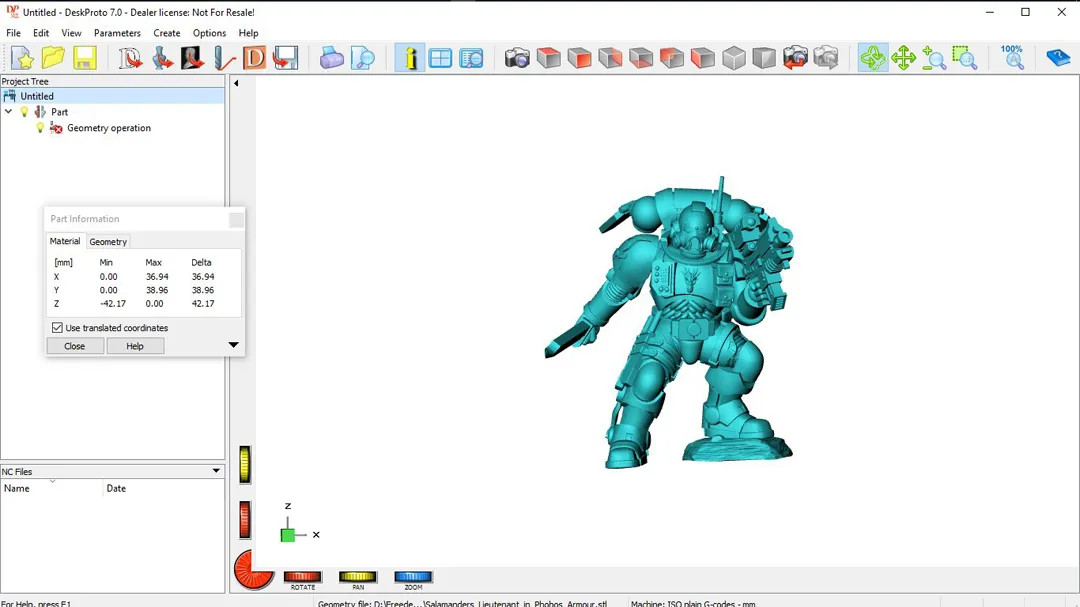Click the first camera view icon
Viewport: 1080px width, 607px height.
click(x=517, y=58)
